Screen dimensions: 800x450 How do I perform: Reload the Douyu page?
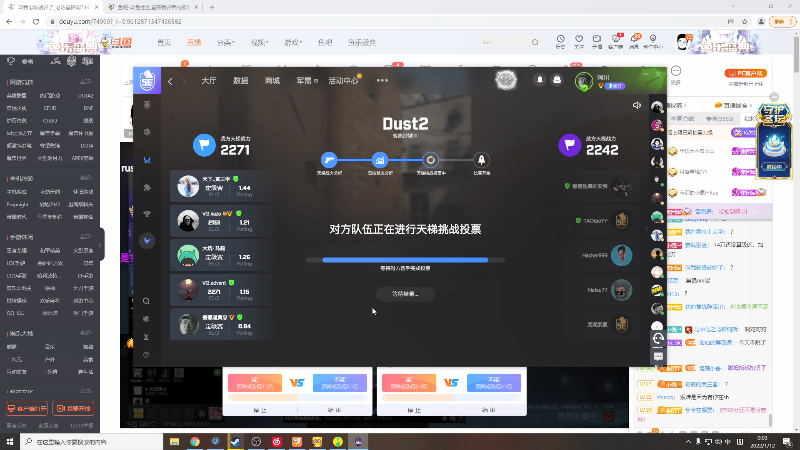click(x=36, y=21)
